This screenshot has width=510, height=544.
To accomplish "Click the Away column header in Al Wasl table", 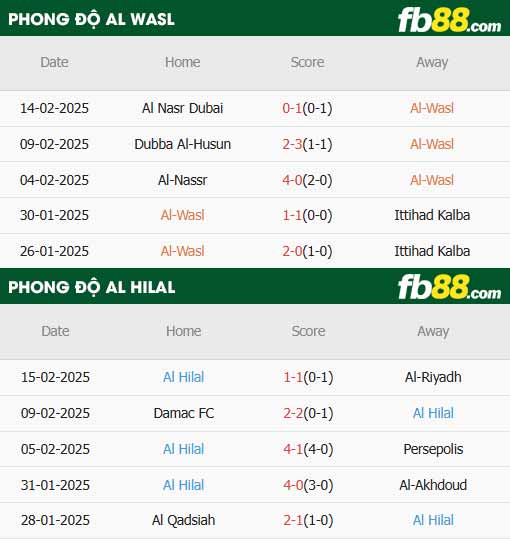I will pyautogui.click(x=432, y=63).
